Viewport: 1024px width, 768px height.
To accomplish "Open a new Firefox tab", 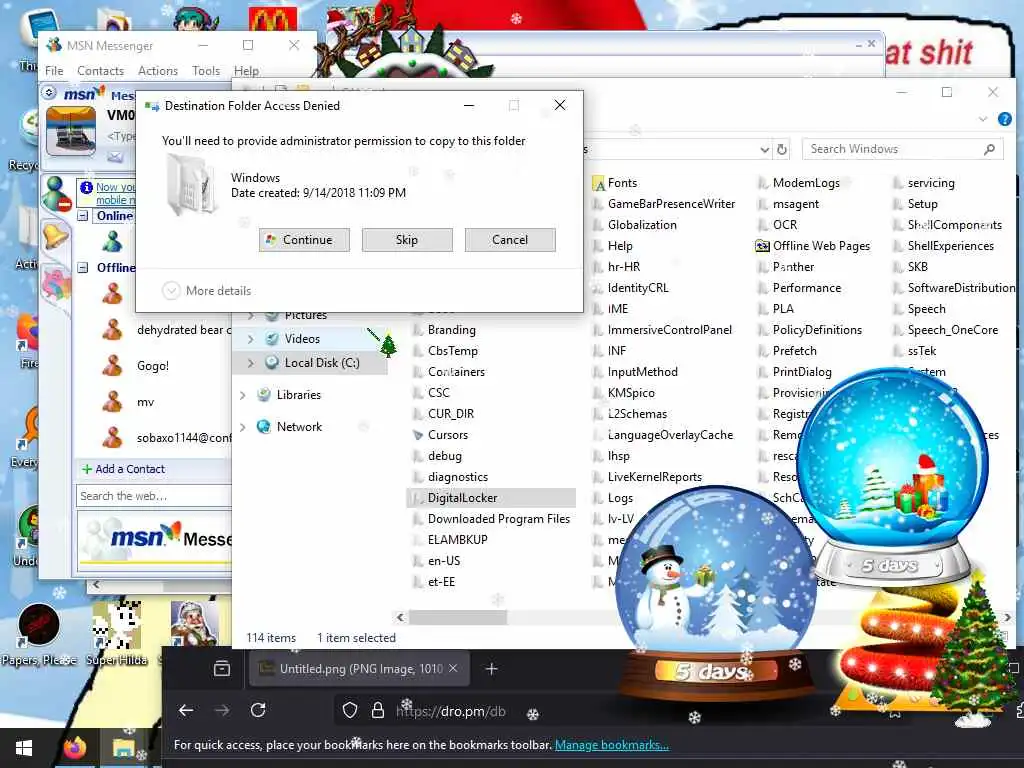I will tap(491, 669).
